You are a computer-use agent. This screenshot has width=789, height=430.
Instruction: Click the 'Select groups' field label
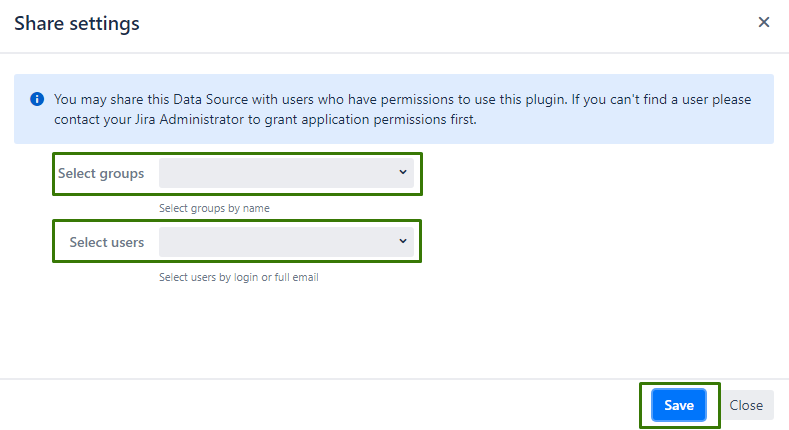coord(101,173)
